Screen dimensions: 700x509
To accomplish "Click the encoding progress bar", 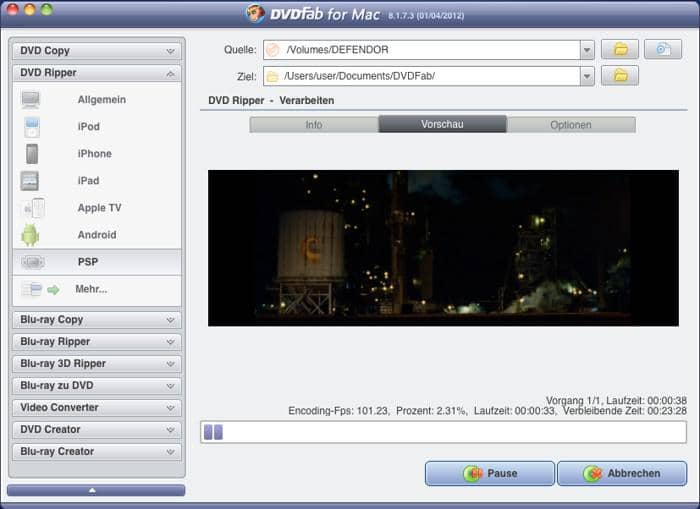I will (x=443, y=432).
